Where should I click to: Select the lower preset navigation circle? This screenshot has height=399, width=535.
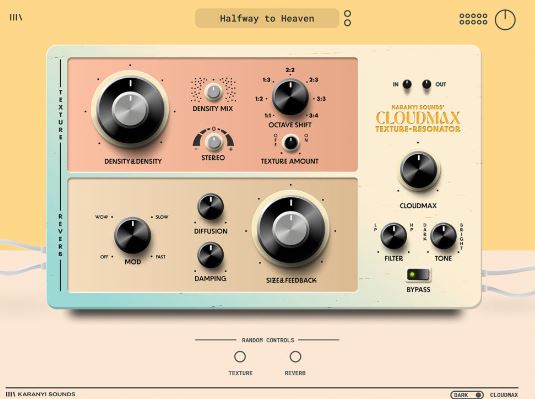click(x=347, y=23)
